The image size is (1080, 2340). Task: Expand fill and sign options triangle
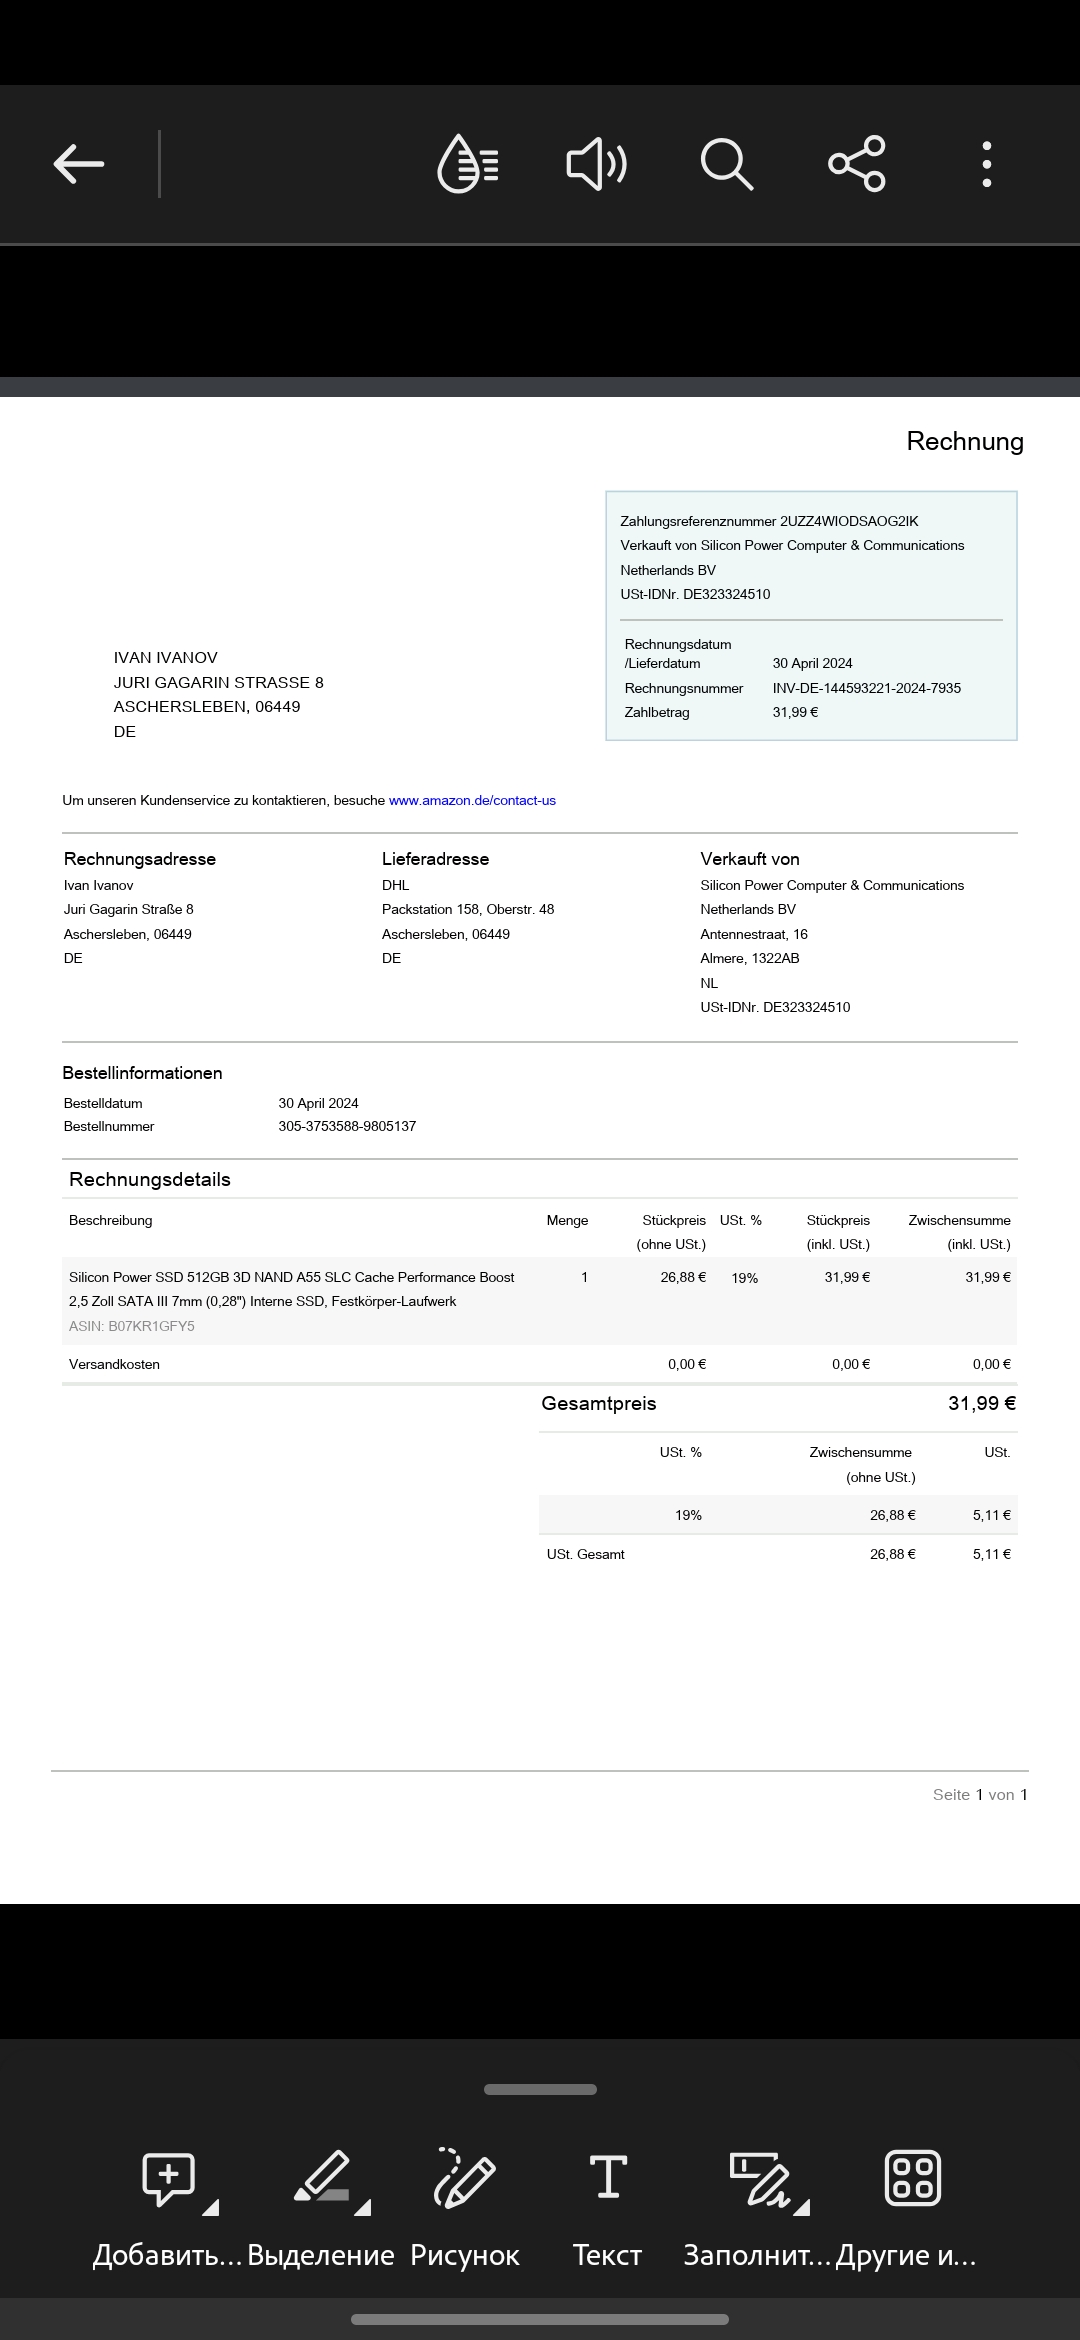[x=802, y=2207]
